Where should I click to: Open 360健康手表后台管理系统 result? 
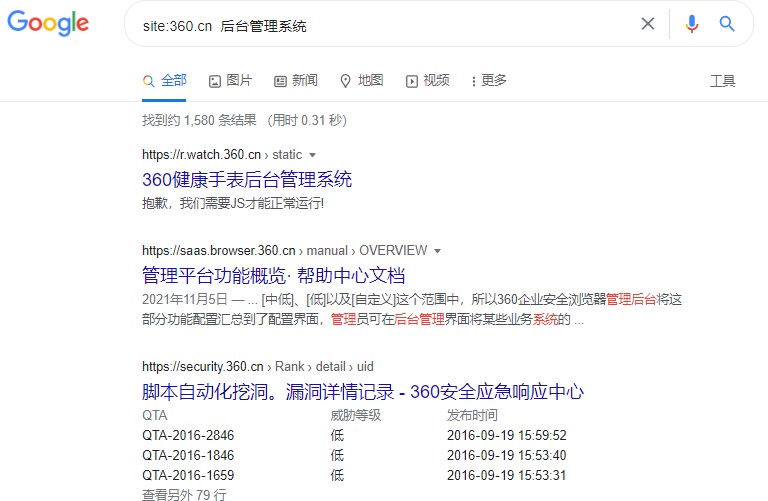click(x=247, y=179)
